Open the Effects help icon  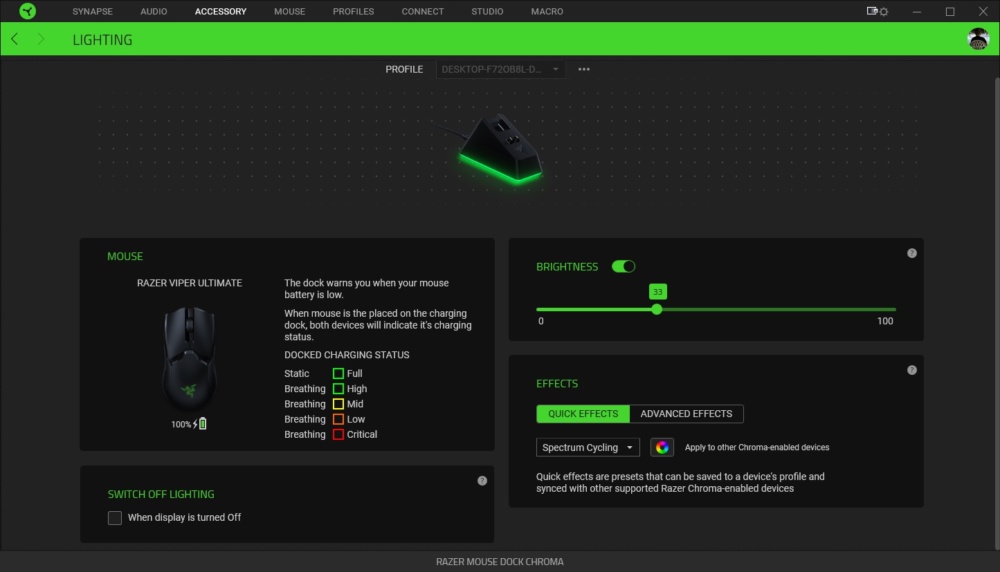pos(912,370)
